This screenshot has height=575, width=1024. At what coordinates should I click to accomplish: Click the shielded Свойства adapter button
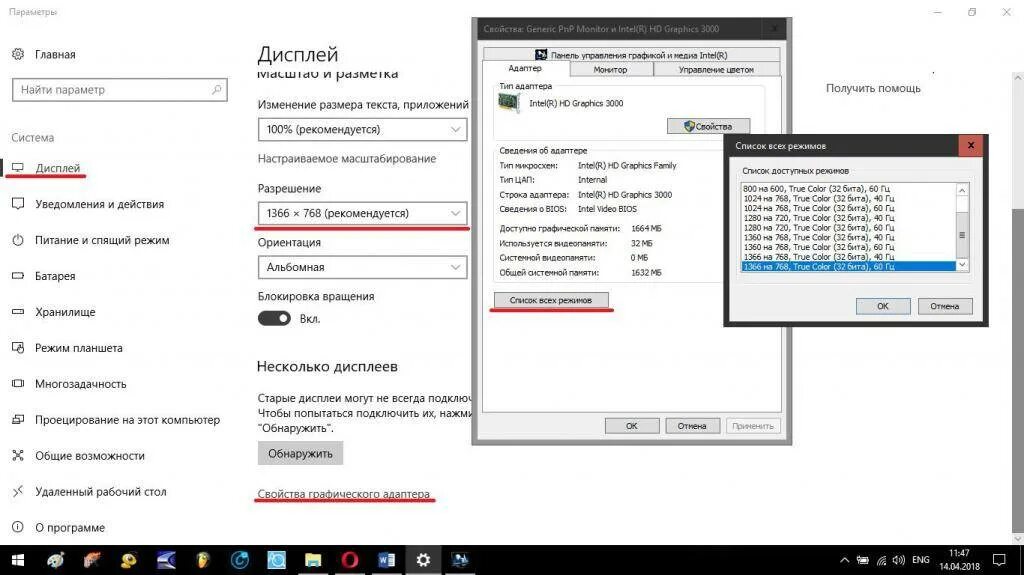709,126
